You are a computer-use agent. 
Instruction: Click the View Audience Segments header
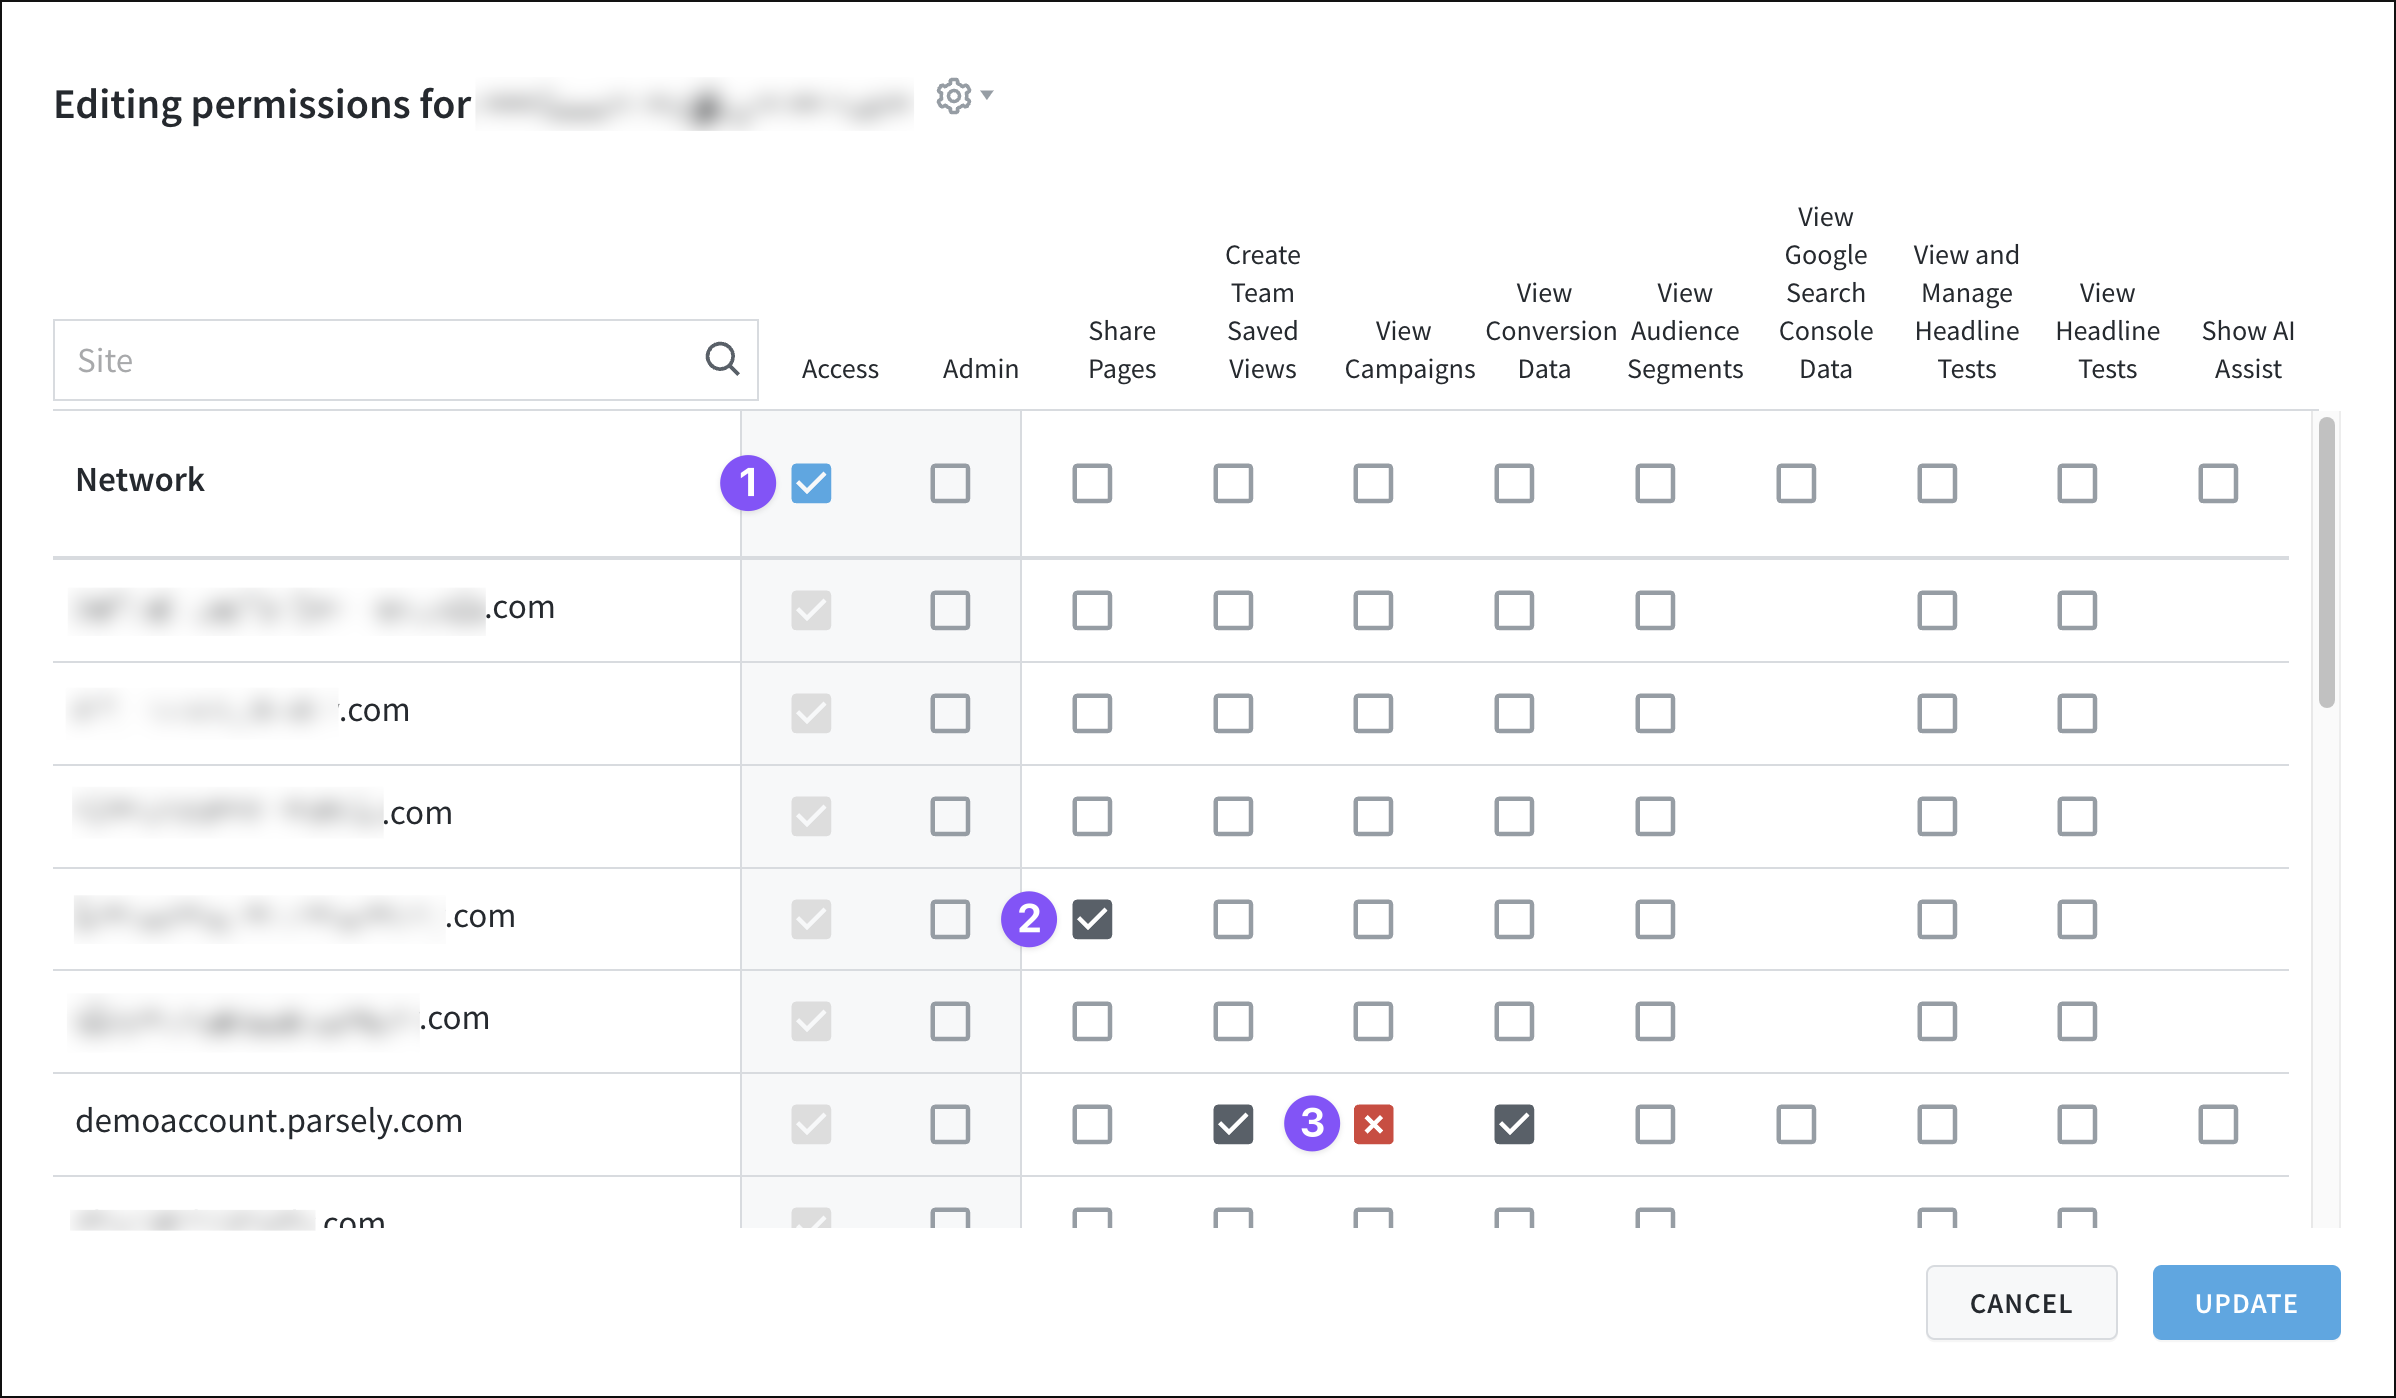pyautogui.click(x=1685, y=331)
